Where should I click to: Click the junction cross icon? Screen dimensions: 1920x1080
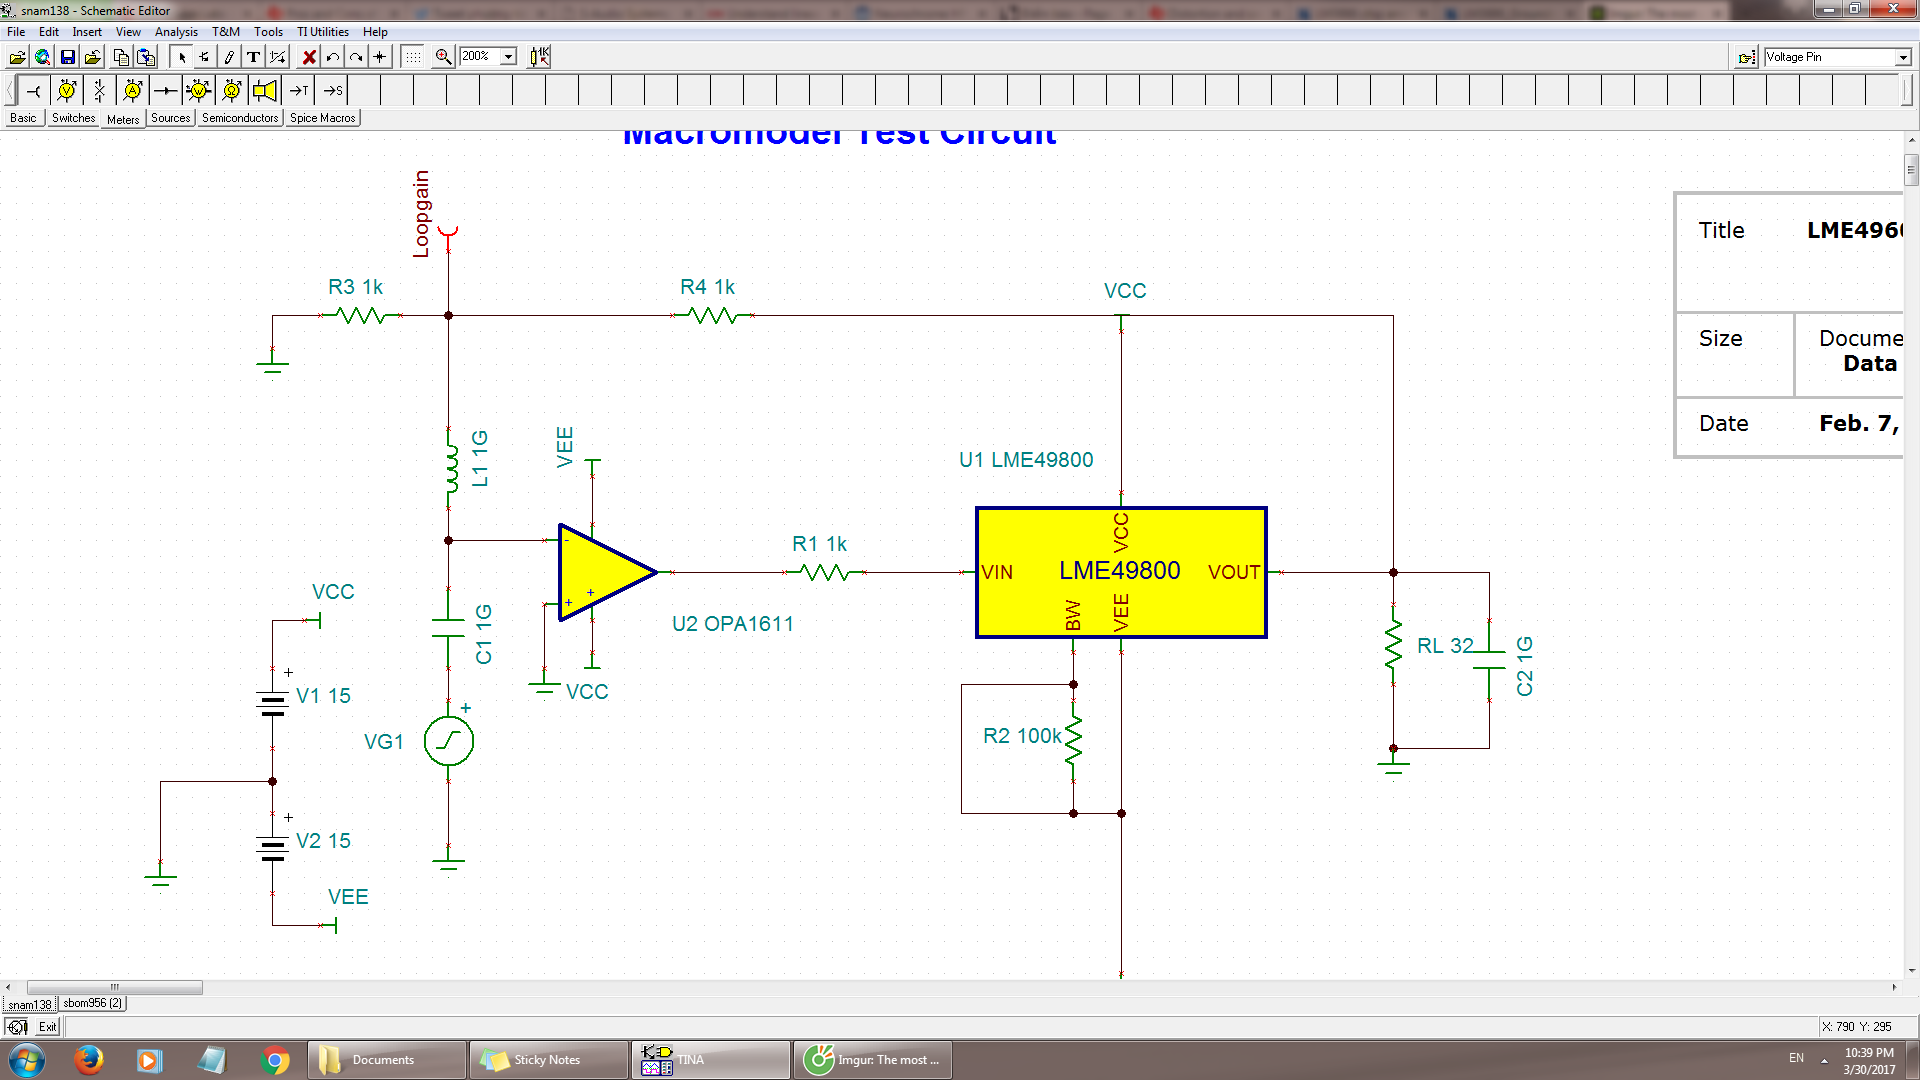tap(380, 57)
